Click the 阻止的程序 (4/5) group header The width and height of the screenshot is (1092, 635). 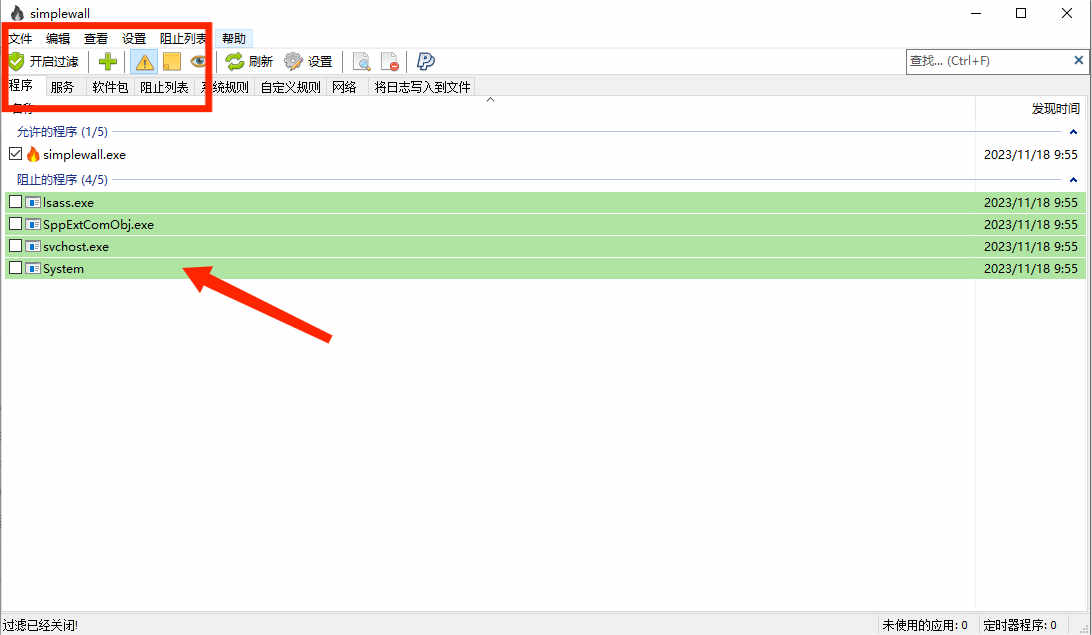pyautogui.click(x=62, y=180)
